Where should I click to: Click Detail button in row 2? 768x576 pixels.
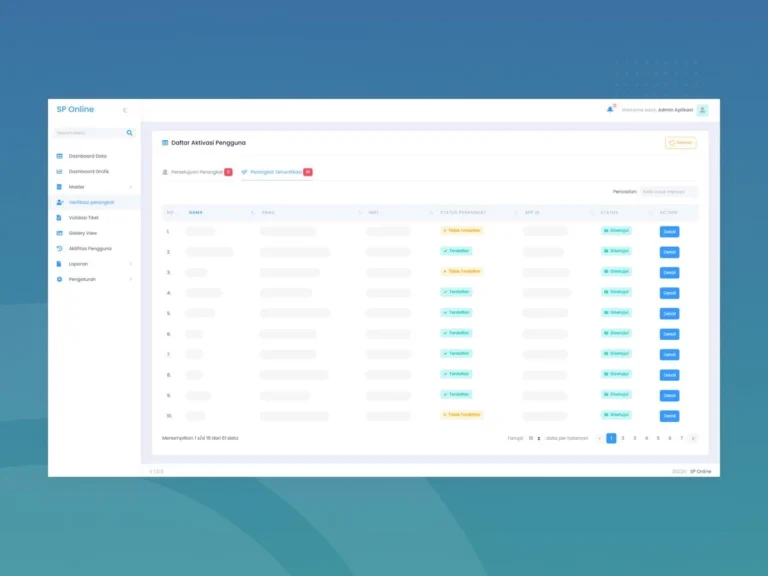click(669, 252)
